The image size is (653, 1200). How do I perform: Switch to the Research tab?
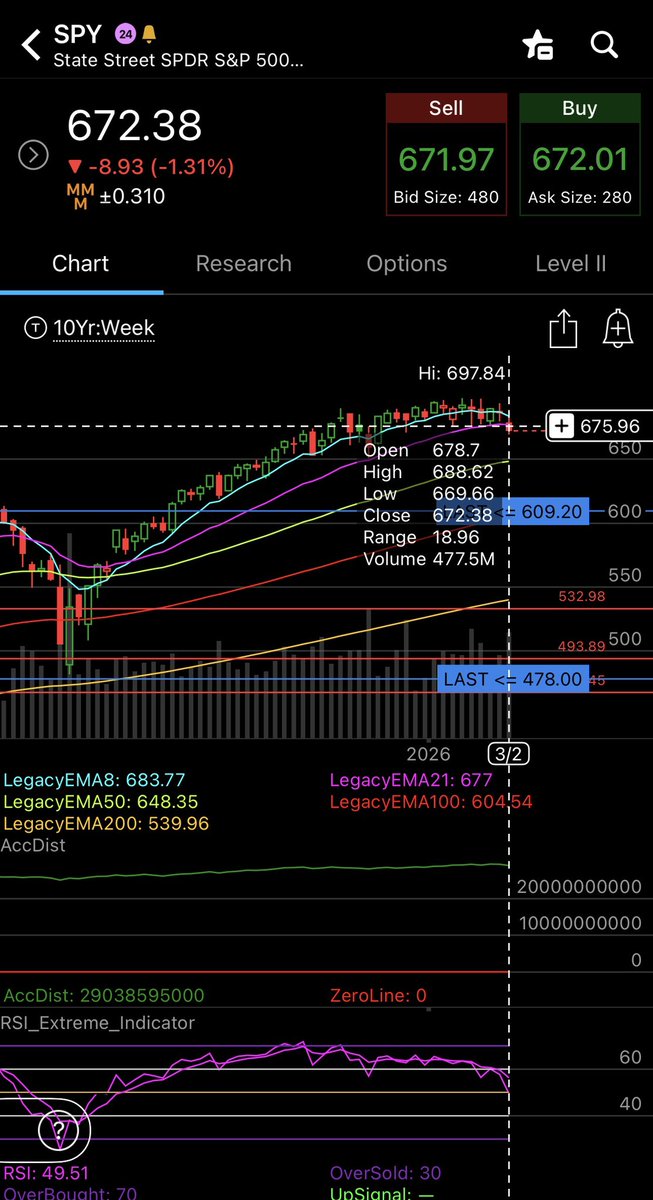pyautogui.click(x=244, y=264)
